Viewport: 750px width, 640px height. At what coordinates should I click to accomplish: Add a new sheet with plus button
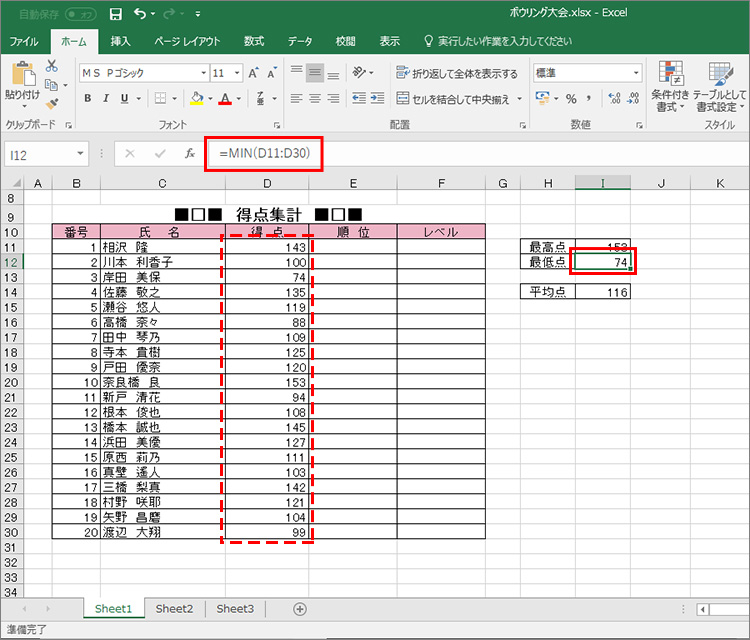[300, 608]
